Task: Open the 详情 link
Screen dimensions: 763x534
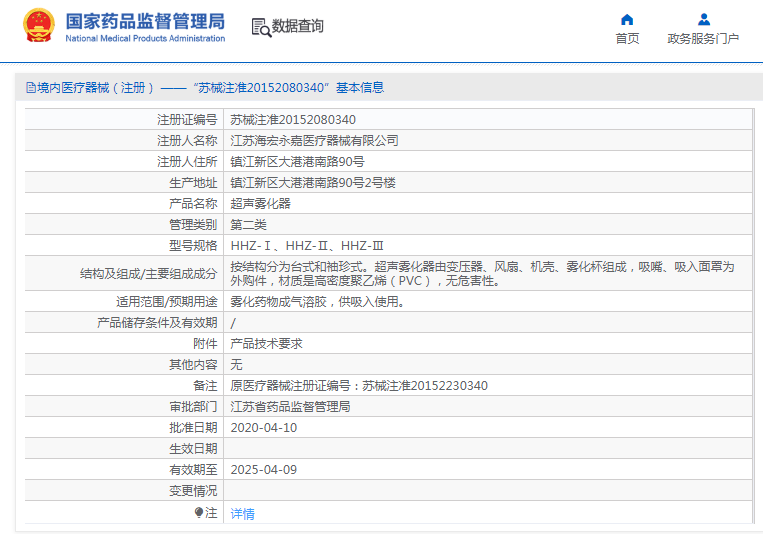Action: coord(242,514)
